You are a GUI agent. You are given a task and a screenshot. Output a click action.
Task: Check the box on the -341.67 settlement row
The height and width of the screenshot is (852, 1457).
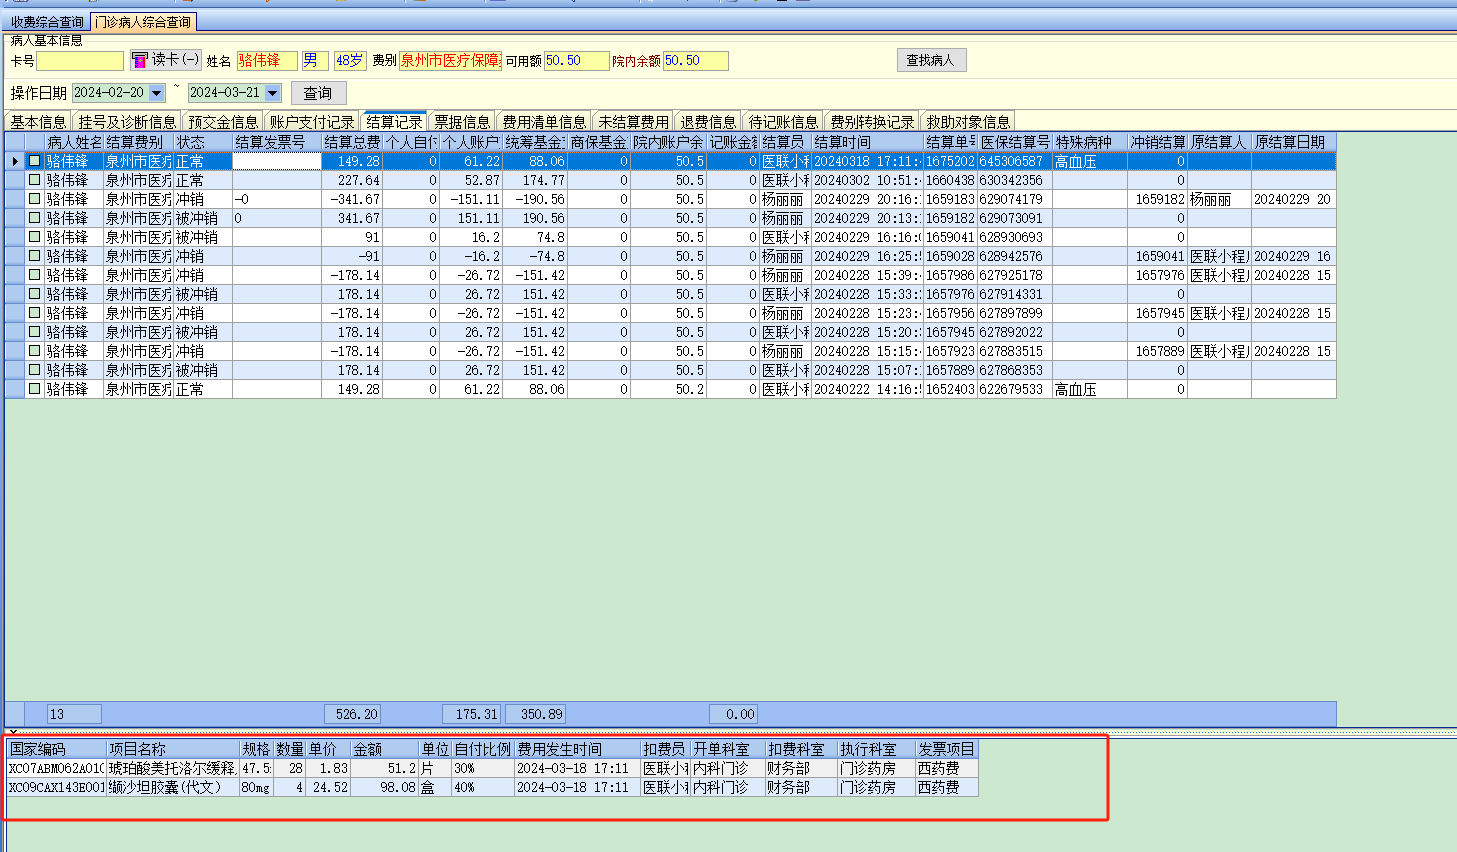coord(34,199)
